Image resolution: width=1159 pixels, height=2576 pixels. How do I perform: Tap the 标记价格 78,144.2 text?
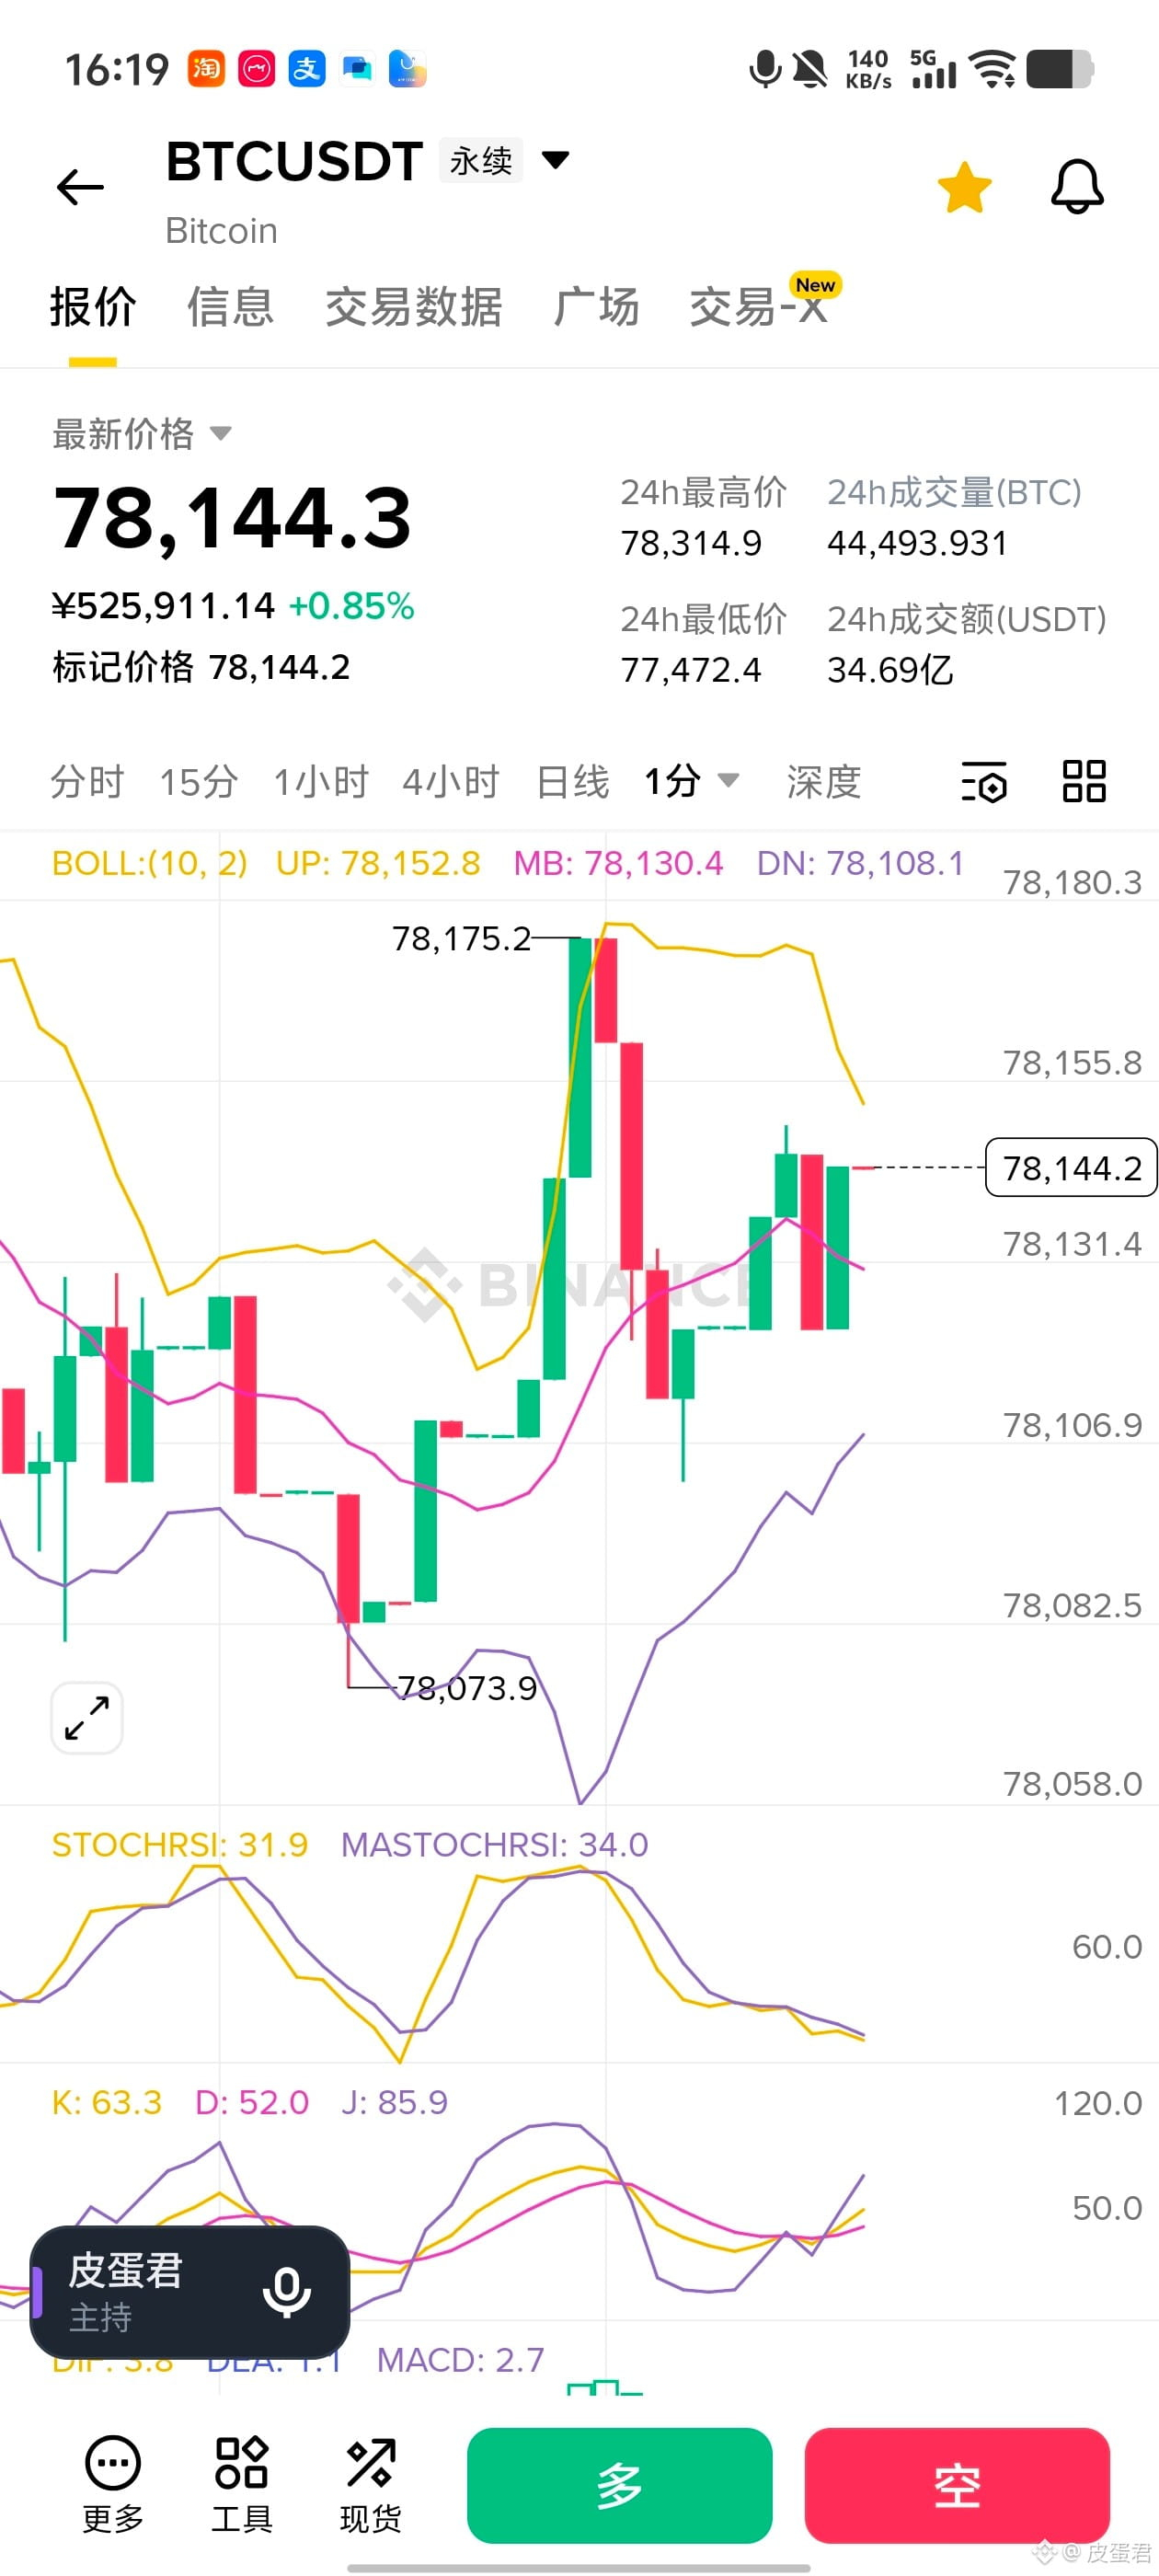[x=201, y=667]
